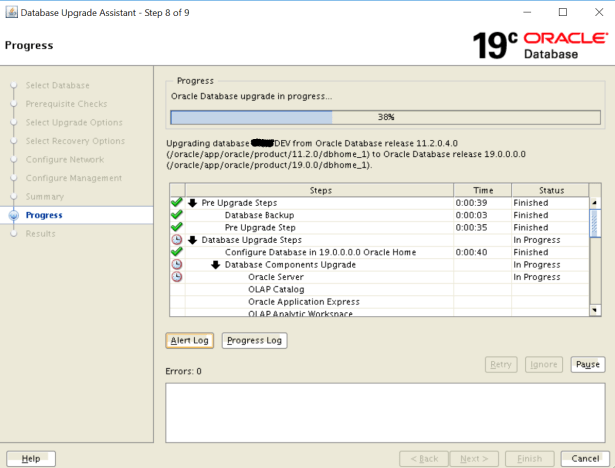Click green checkmark beside Database Backup
Viewport: 615px width, 468px height.
[x=177, y=215]
